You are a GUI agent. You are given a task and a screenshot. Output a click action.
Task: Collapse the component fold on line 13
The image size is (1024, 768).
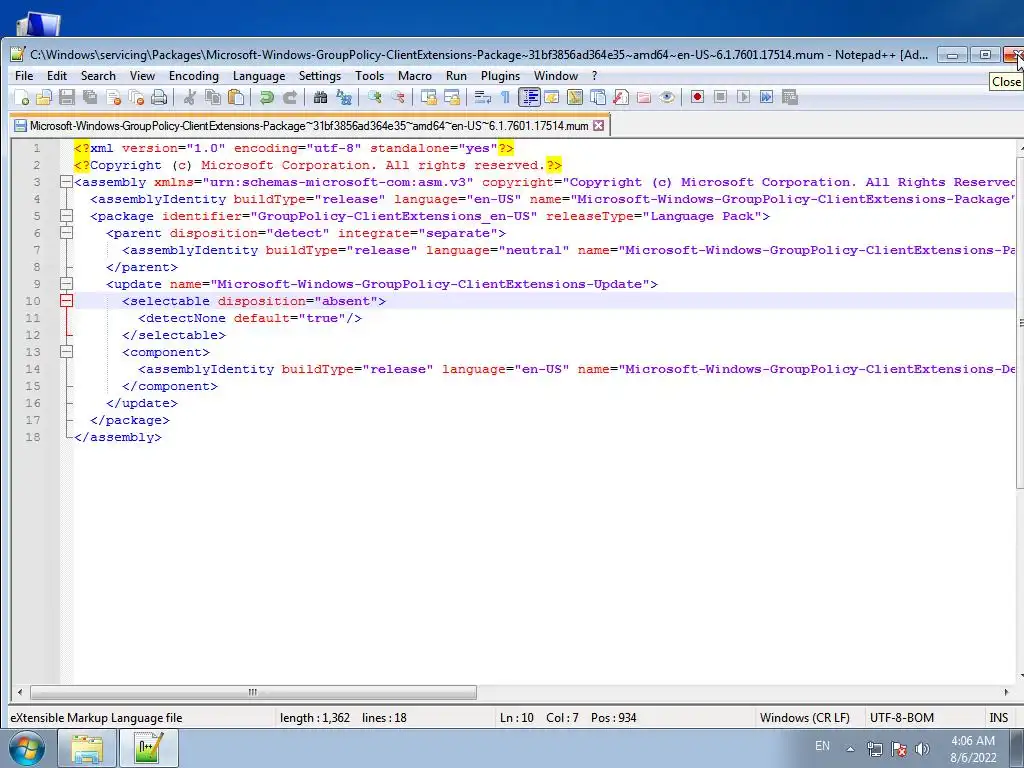tap(66, 352)
